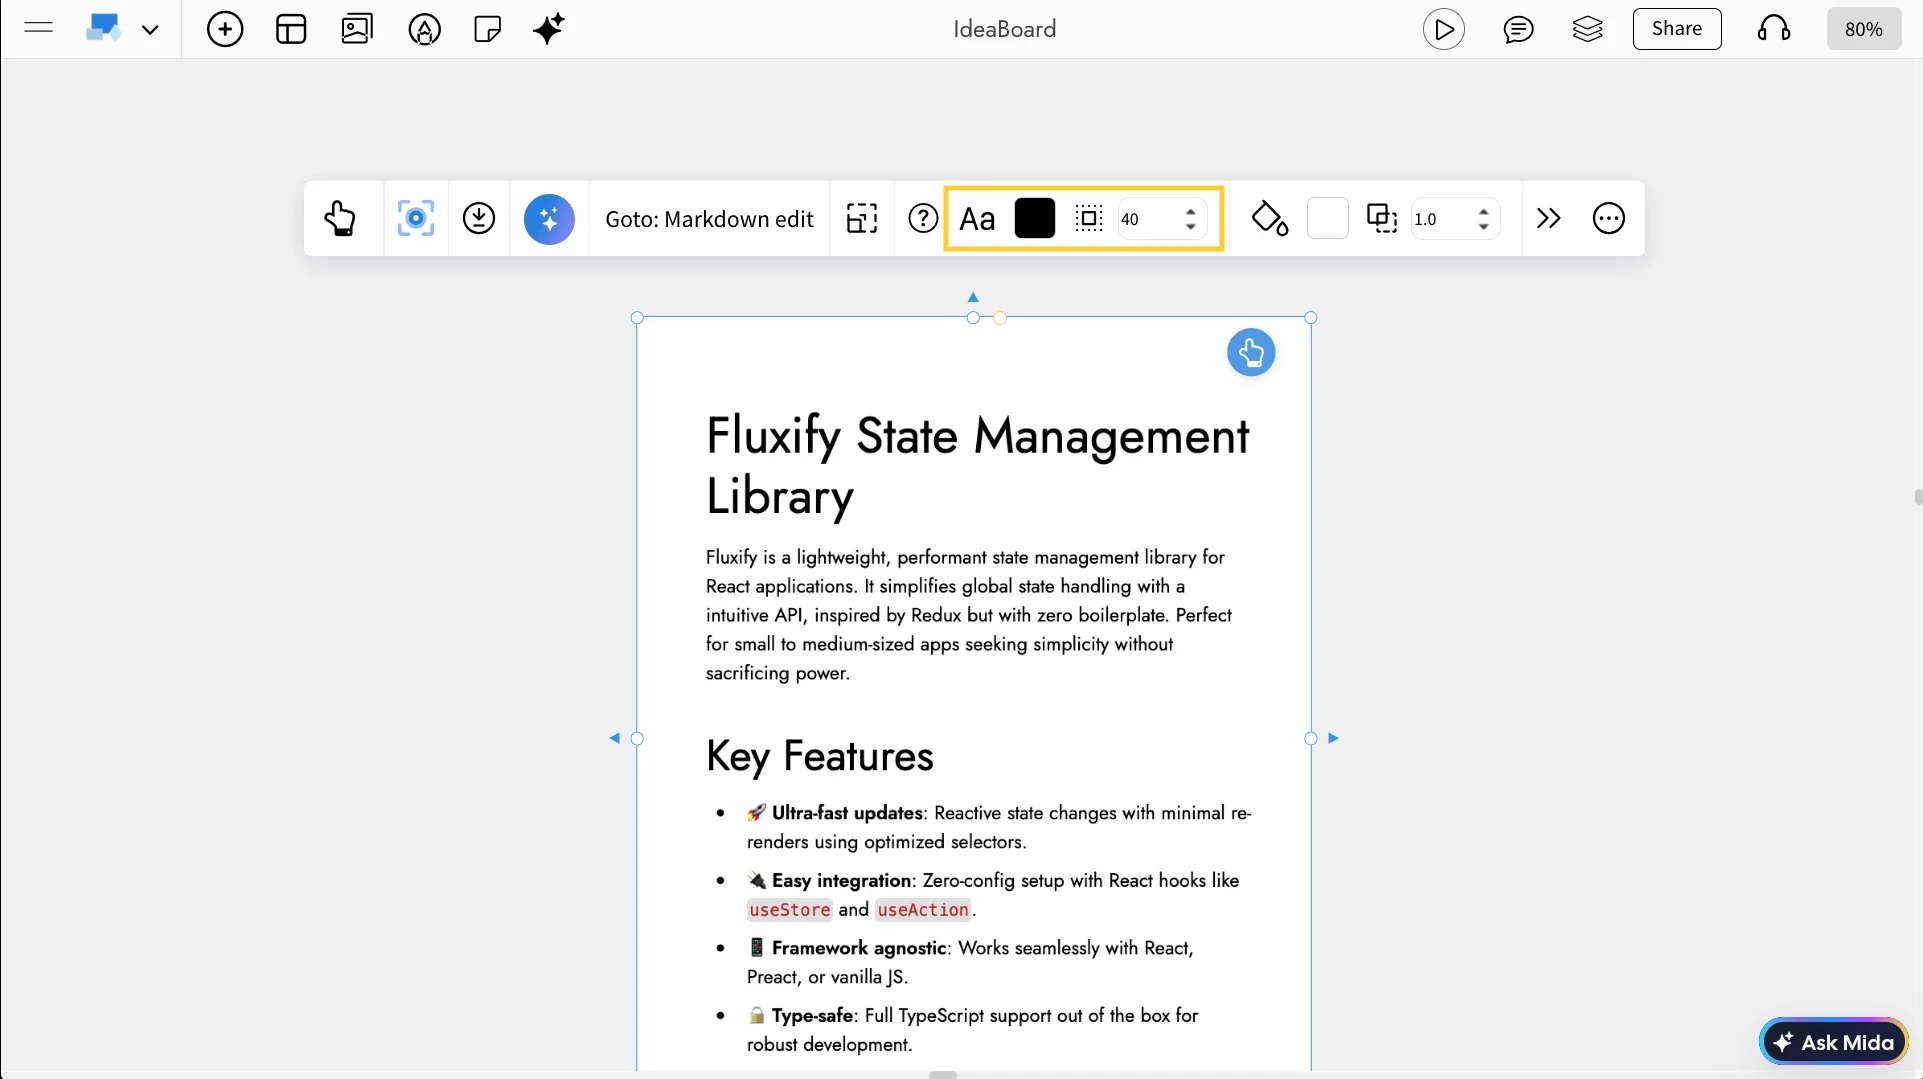Toggle the focus capture mode
The width and height of the screenshot is (1923, 1079).
(x=415, y=218)
